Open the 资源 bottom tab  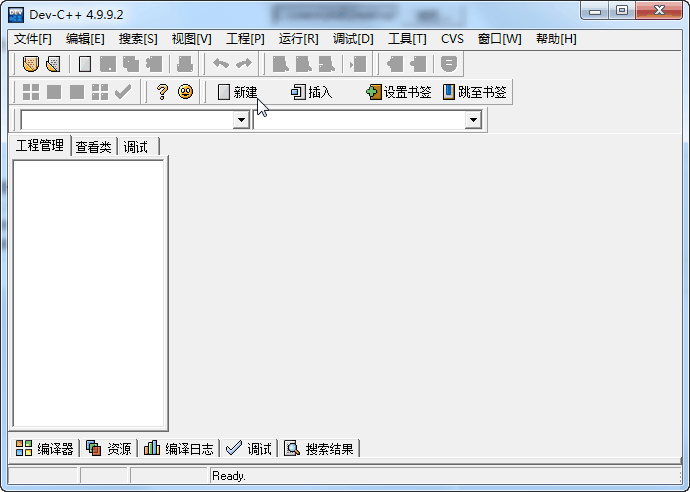pyautogui.click(x=108, y=448)
